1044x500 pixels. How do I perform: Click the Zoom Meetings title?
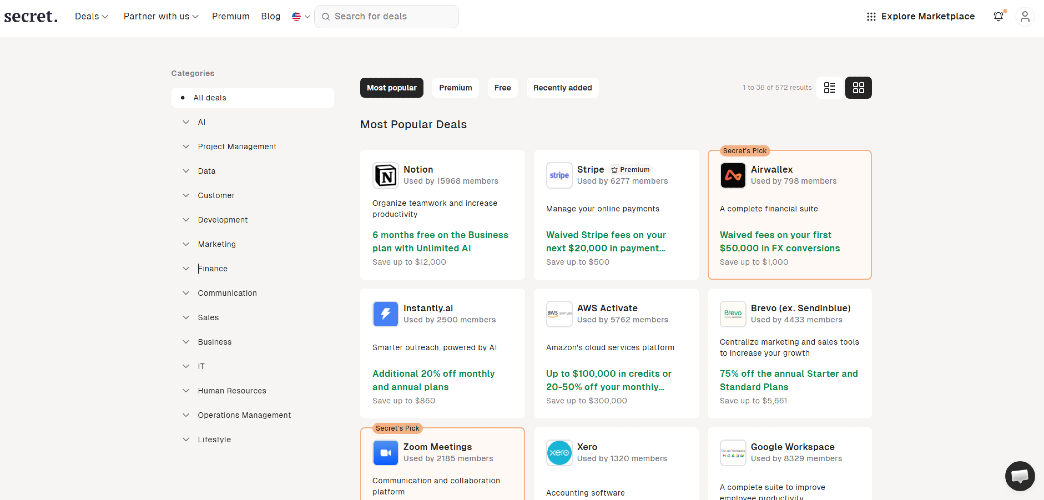click(x=437, y=447)
